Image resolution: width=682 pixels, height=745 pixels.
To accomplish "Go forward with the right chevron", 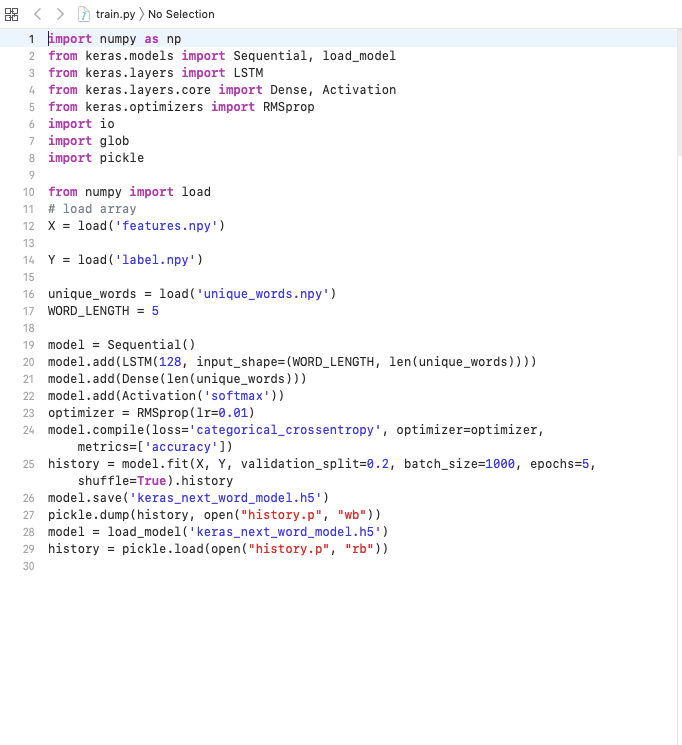I will (60, 14).
